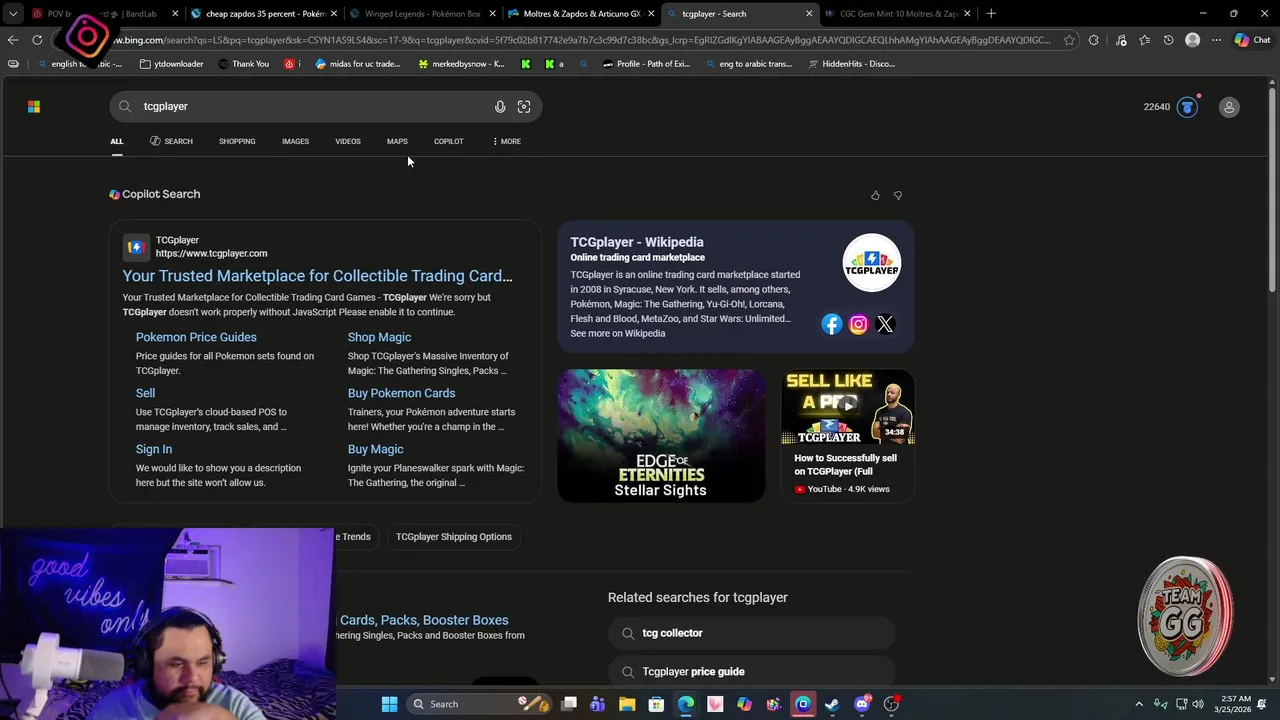Image resolution: width=1280 pixels, height=720 pixels.
Task: Switch to the COPILOT tab
Action: click(x=448, y=141)
